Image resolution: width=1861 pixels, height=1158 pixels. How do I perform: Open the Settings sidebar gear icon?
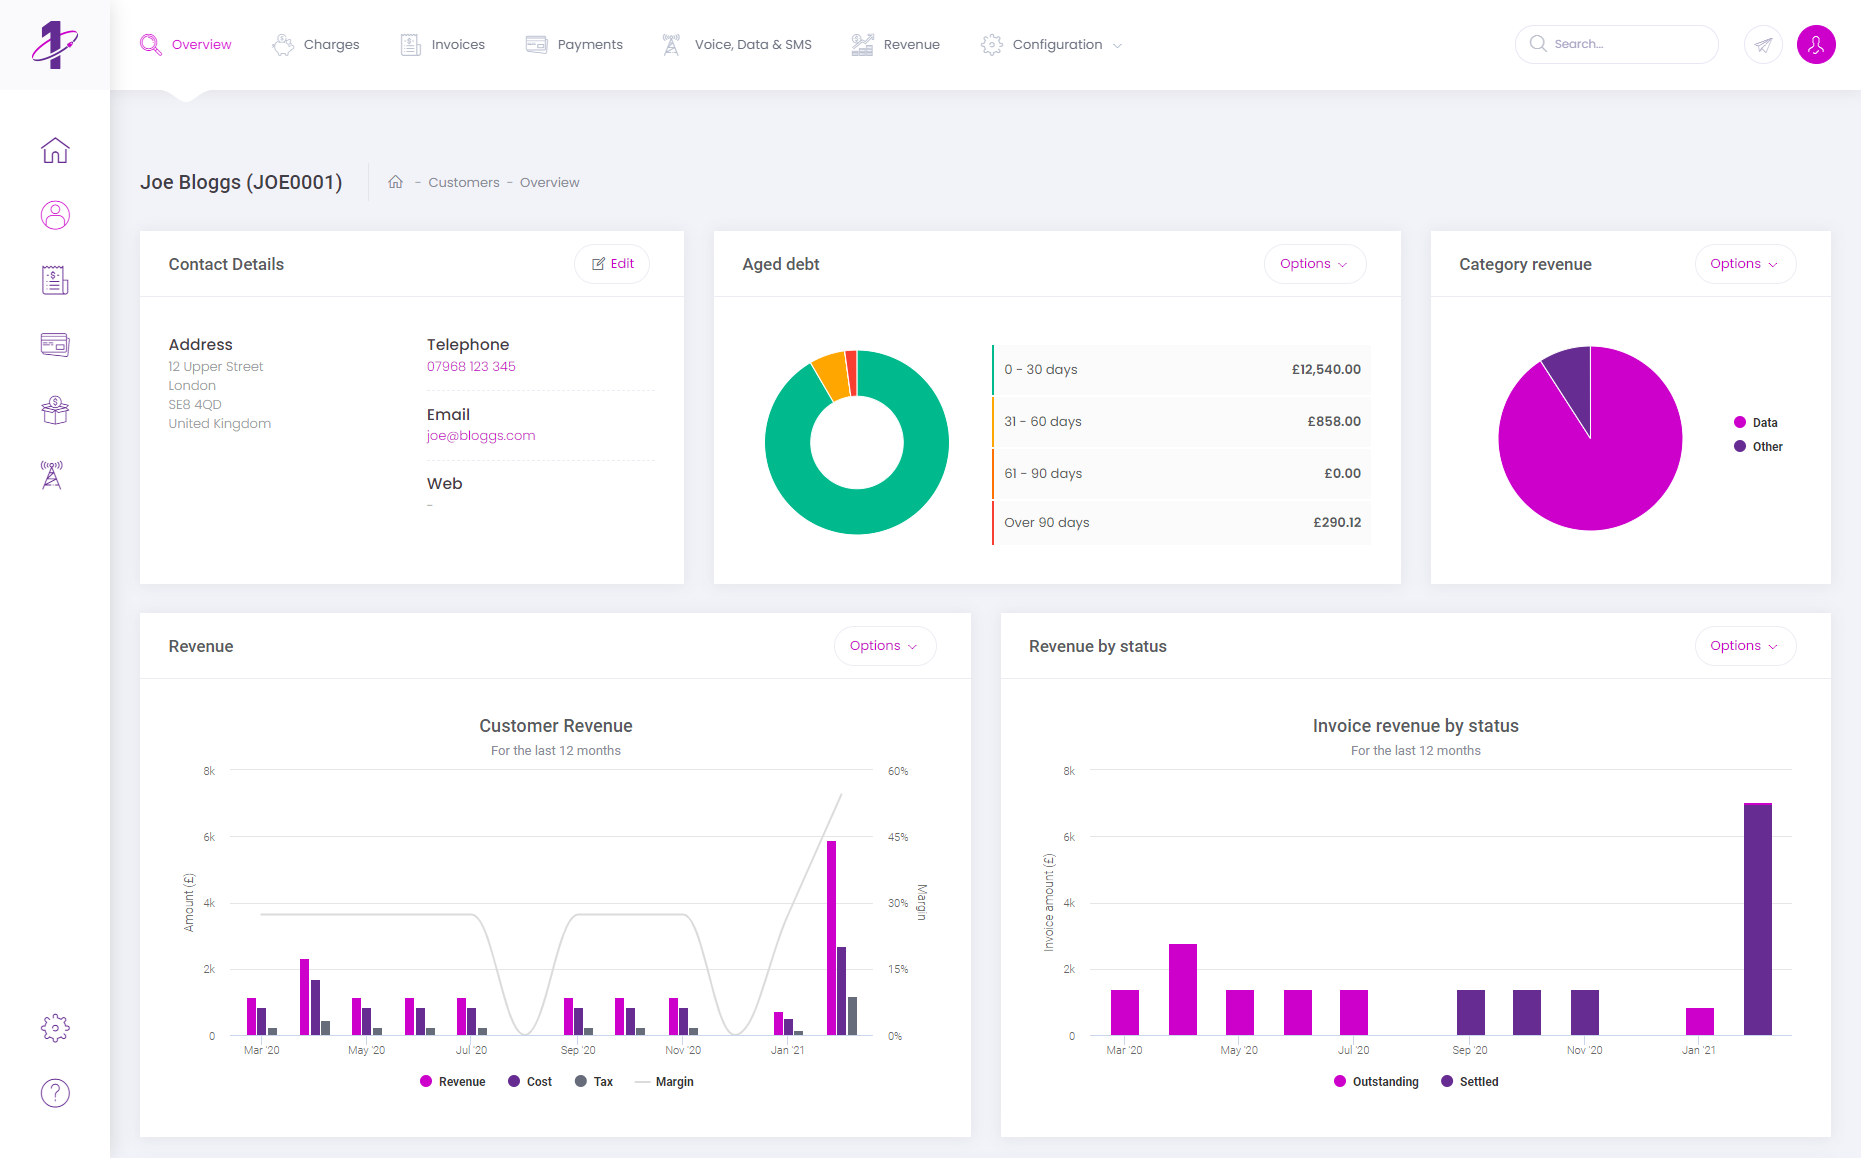[55, 1028]
